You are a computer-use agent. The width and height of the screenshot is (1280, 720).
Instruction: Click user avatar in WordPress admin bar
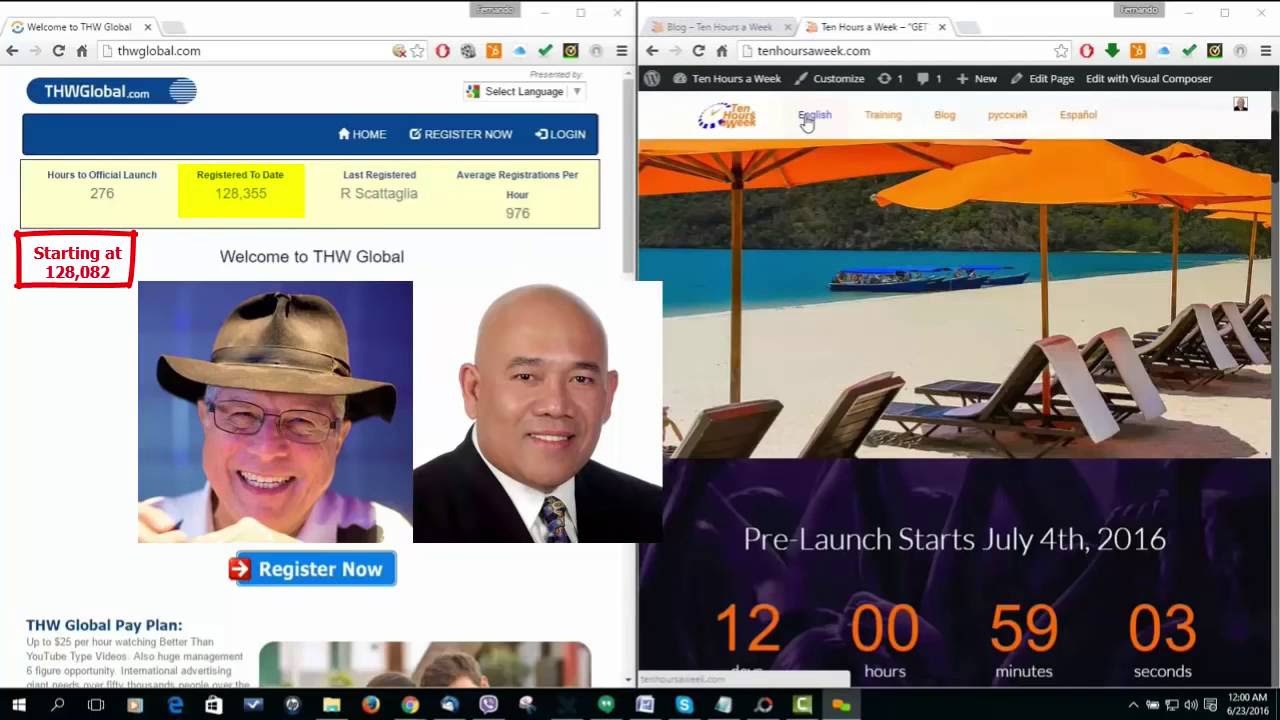pyautogui.click(x=1240, y=103)
